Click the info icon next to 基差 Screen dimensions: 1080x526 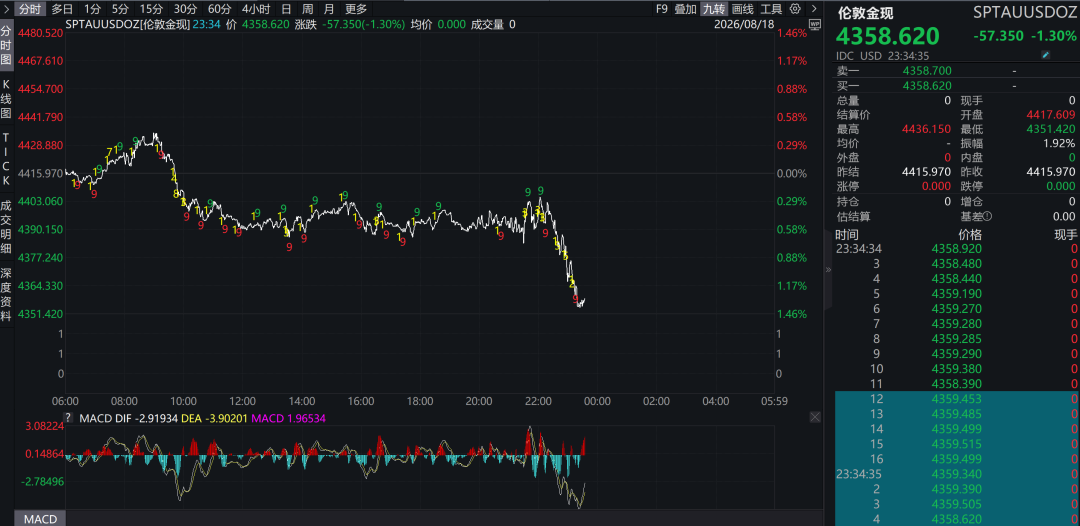(988, 216)
